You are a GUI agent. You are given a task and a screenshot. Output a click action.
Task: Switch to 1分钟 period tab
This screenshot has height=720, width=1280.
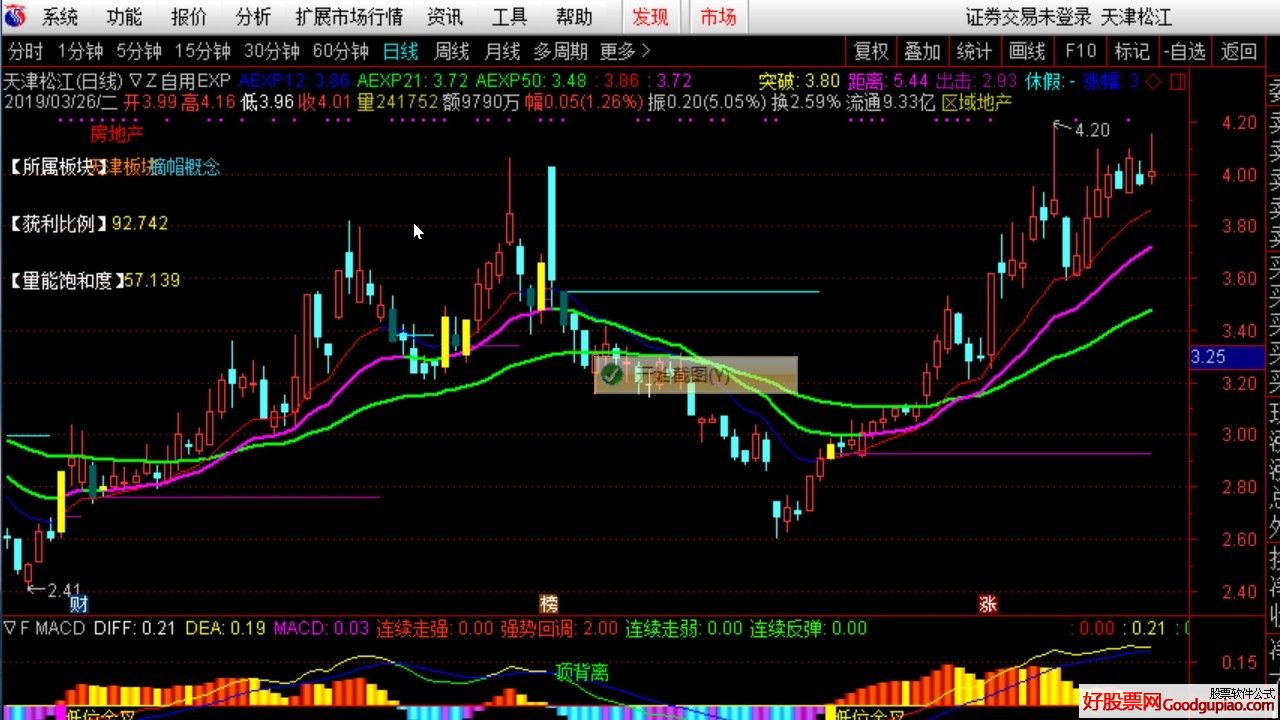tap(81, 51)
